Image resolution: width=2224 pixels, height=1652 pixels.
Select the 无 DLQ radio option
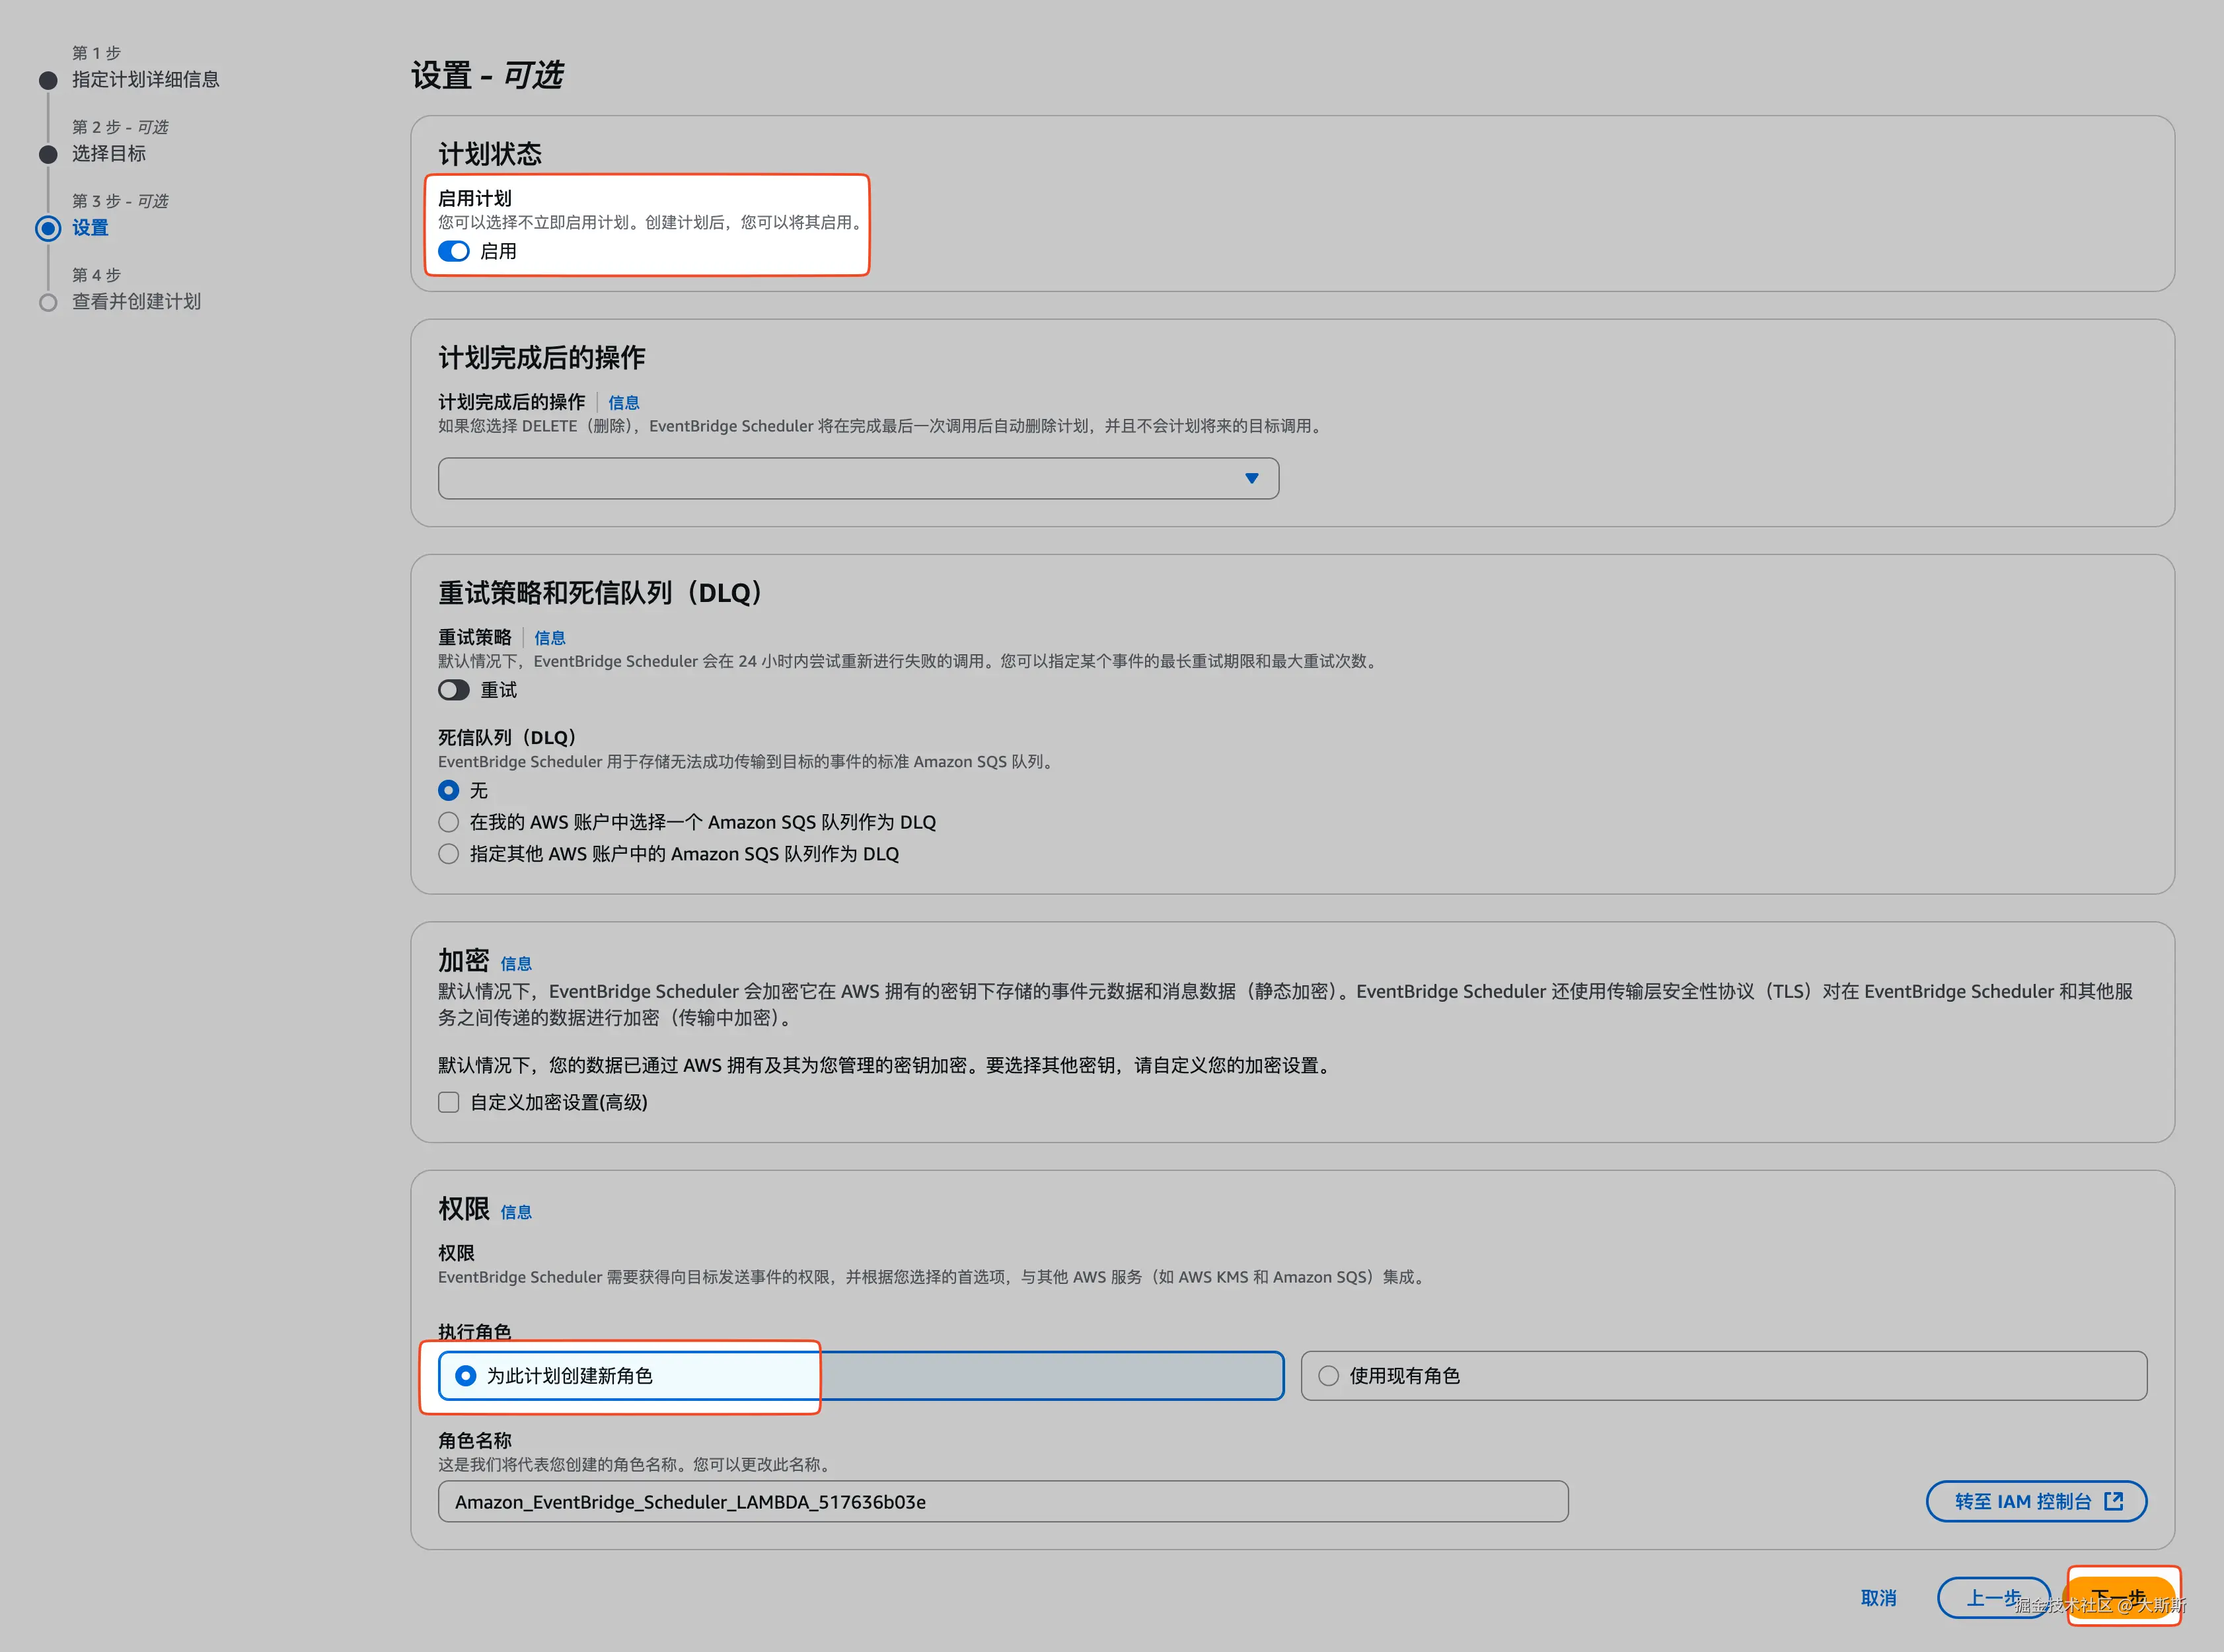[449, 790]
